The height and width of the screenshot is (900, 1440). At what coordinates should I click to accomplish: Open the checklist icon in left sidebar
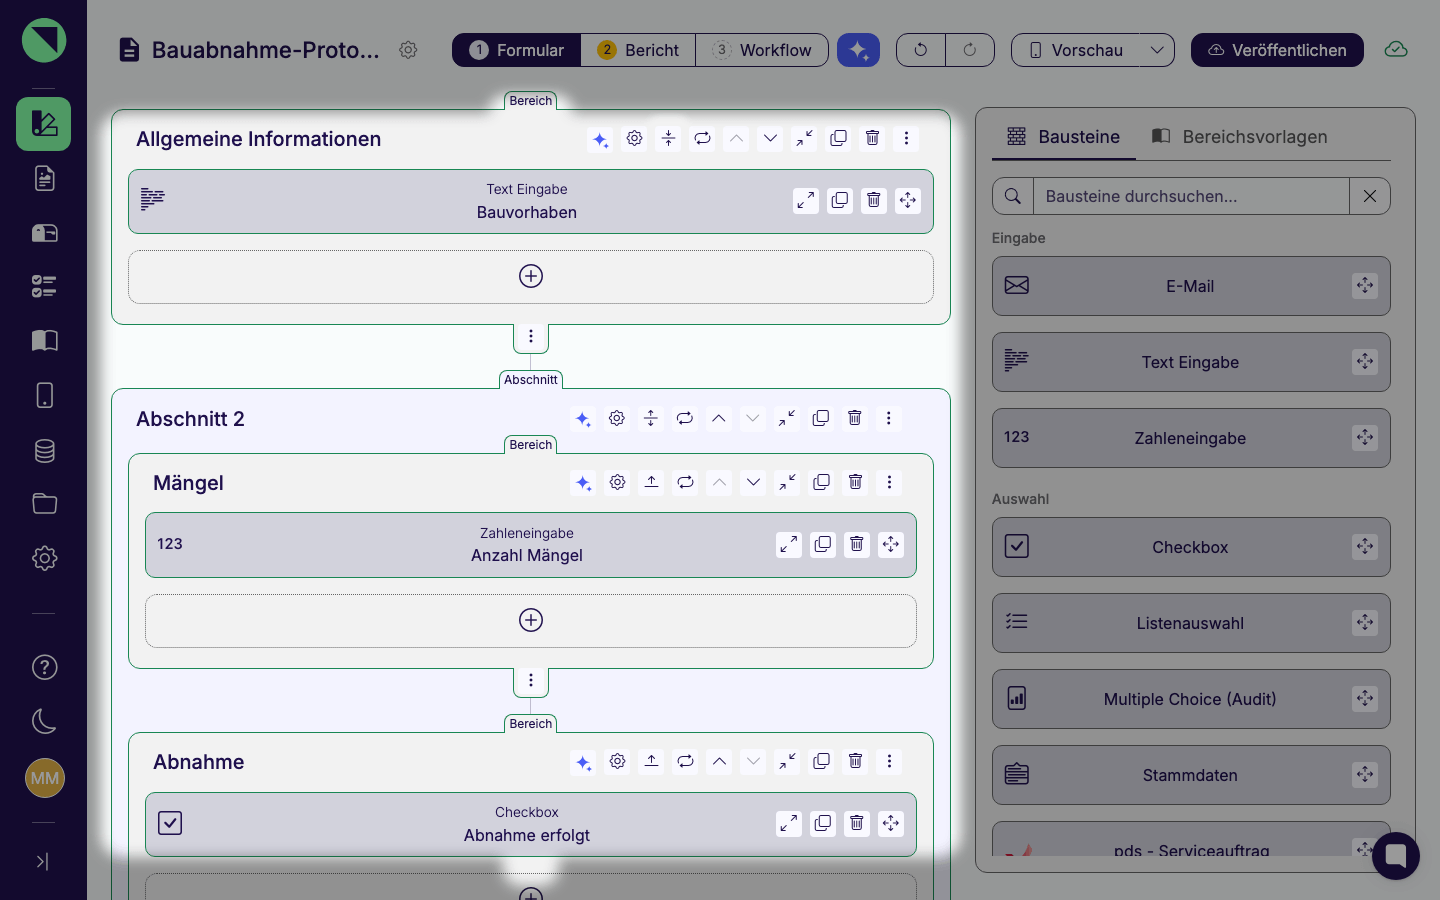click(44, 287)
